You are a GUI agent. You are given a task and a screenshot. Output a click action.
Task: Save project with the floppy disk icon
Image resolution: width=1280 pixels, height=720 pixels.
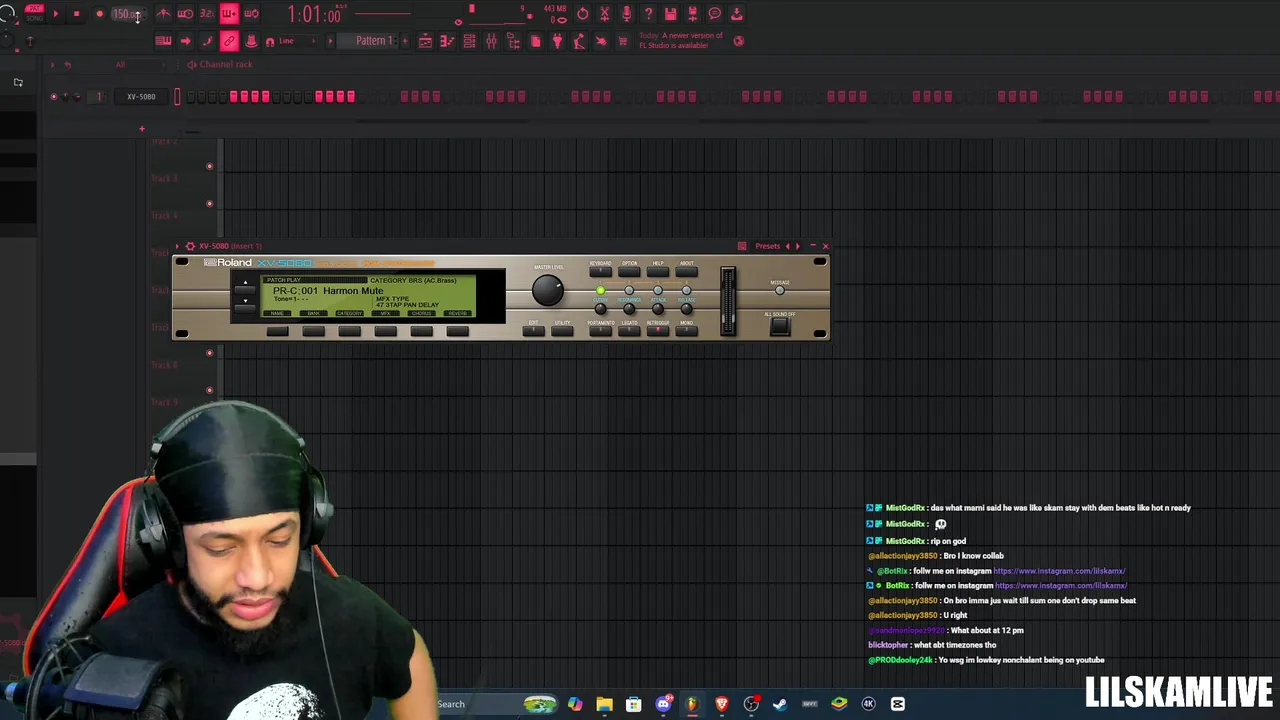pos(670,14)
